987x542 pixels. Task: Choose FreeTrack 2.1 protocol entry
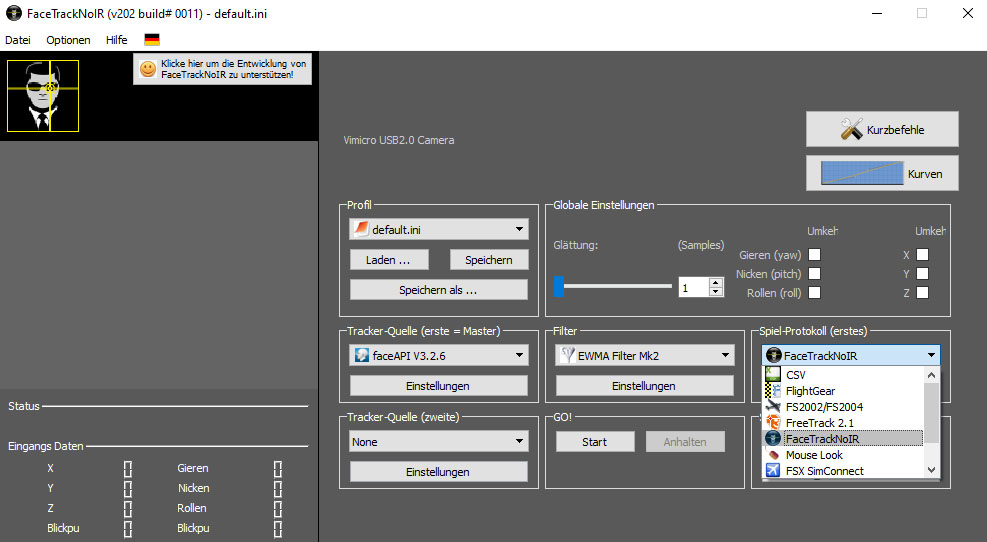843,422
